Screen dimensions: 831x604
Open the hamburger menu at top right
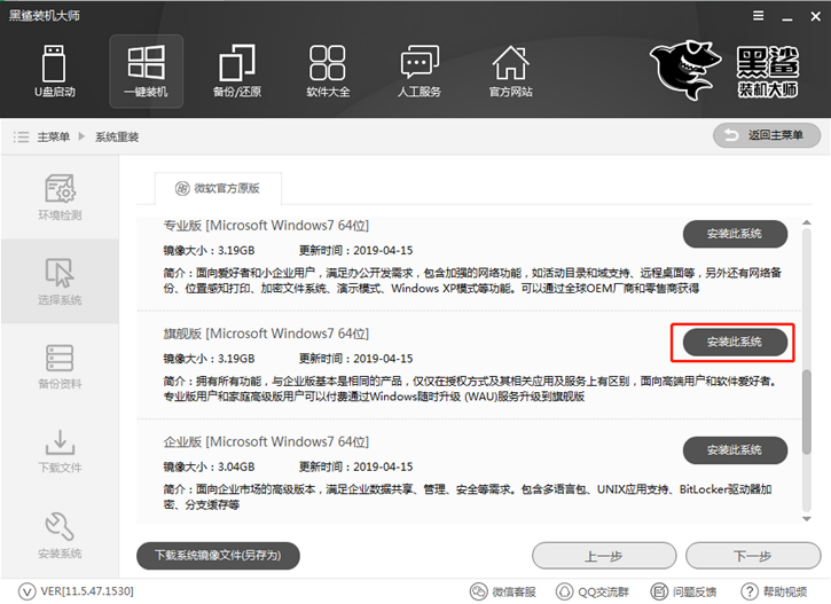tap(758, 15)
